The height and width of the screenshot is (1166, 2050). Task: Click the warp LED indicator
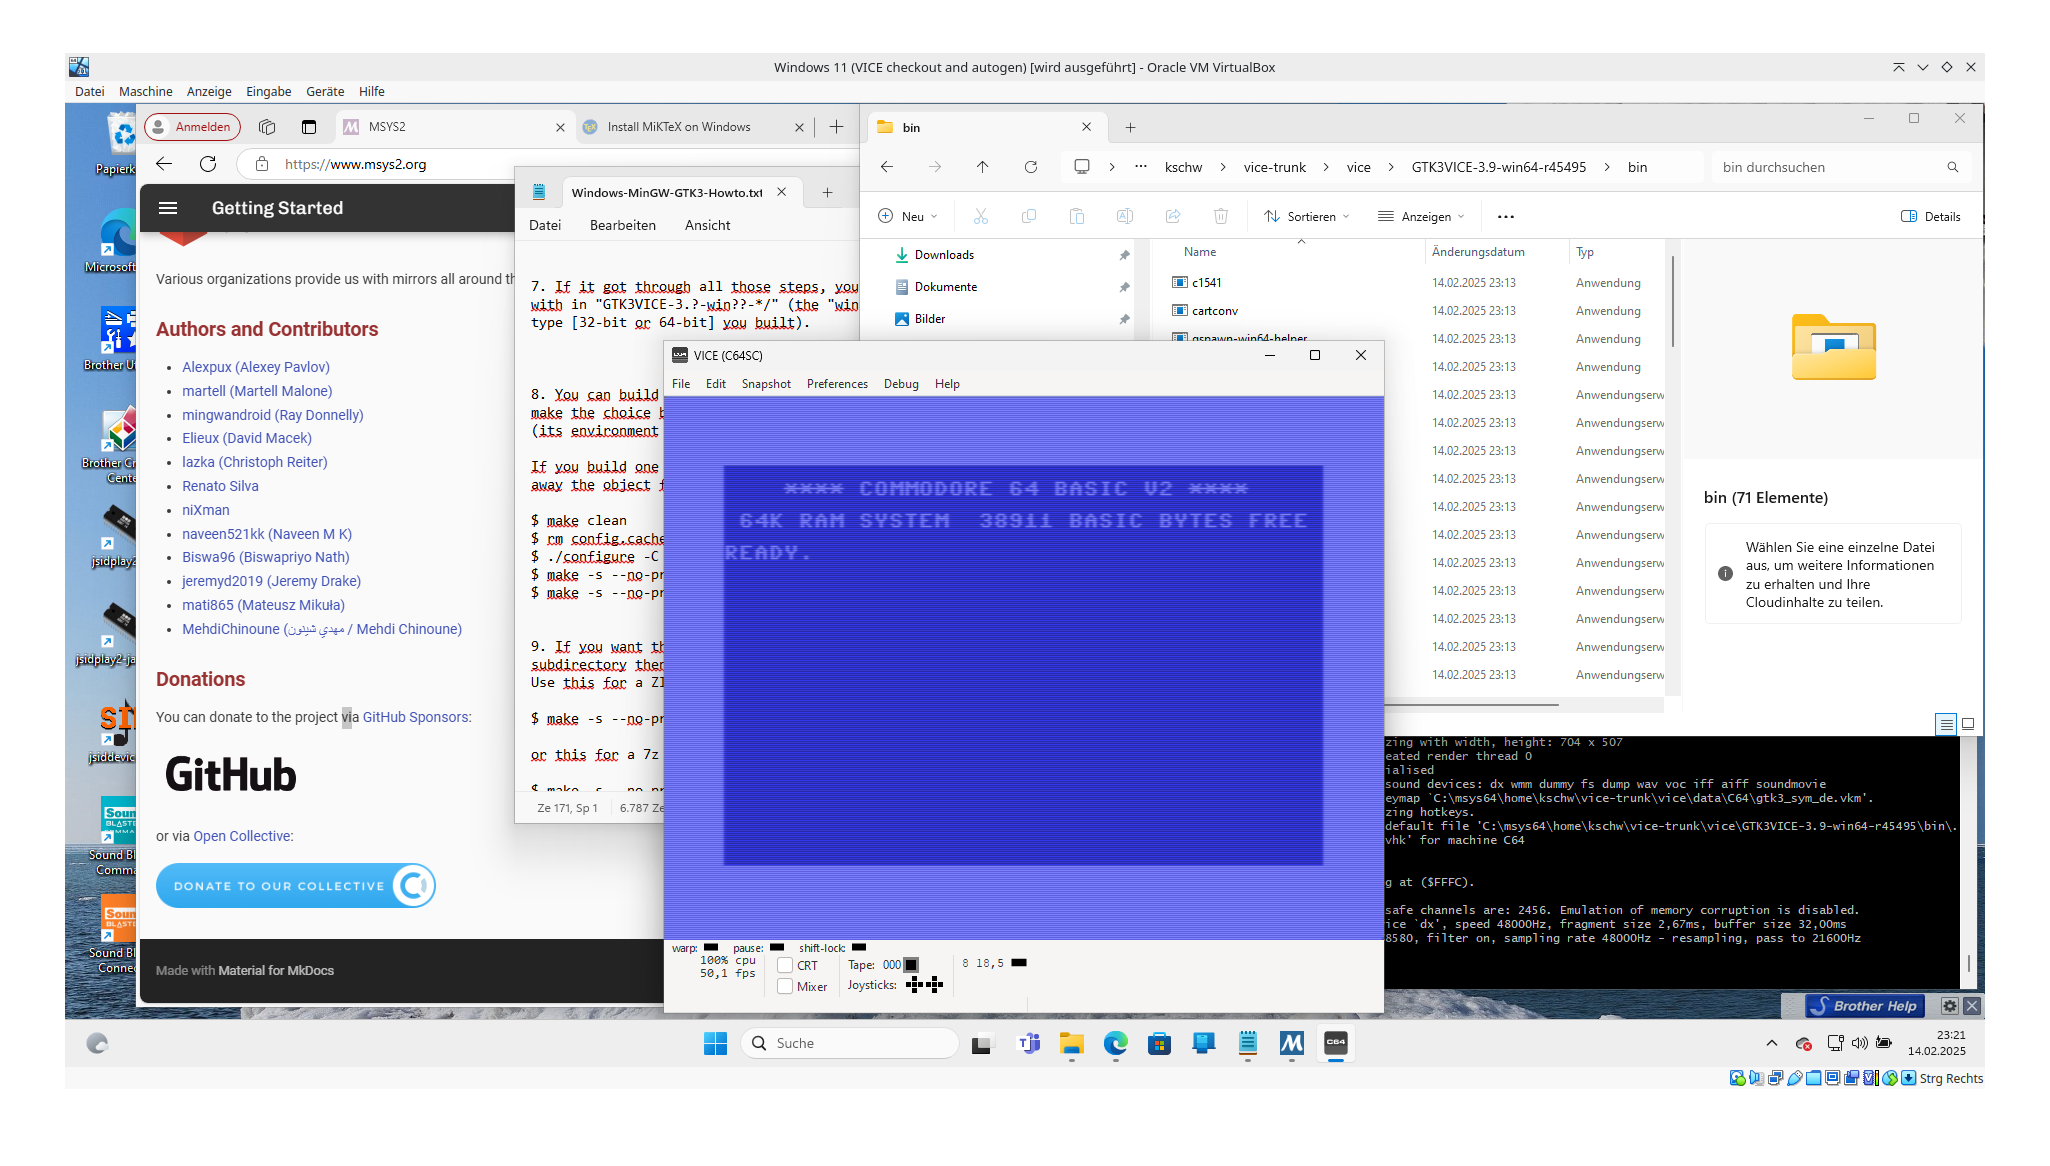coord(711,947)
